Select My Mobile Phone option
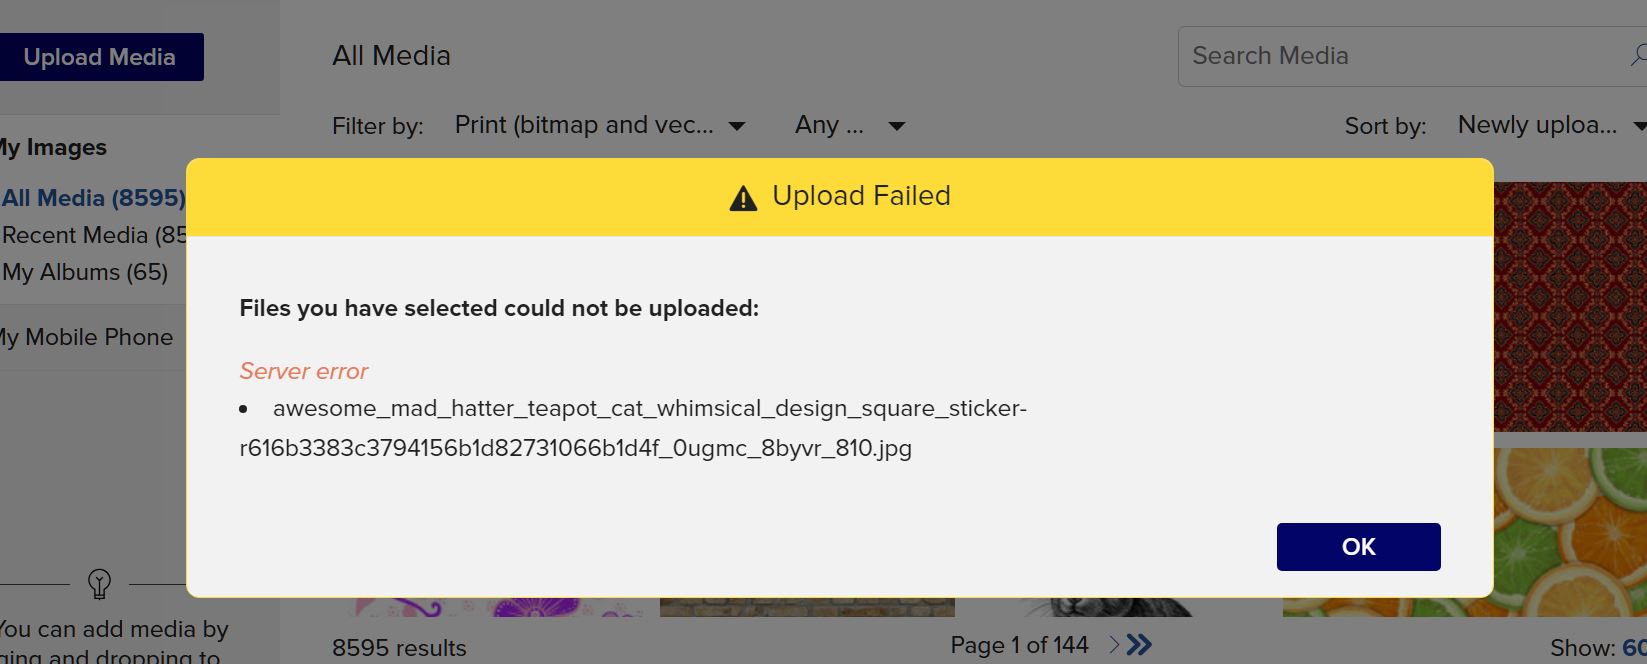Image resolution: width=1647 pixels, height=664 pixels. point(87,337)
